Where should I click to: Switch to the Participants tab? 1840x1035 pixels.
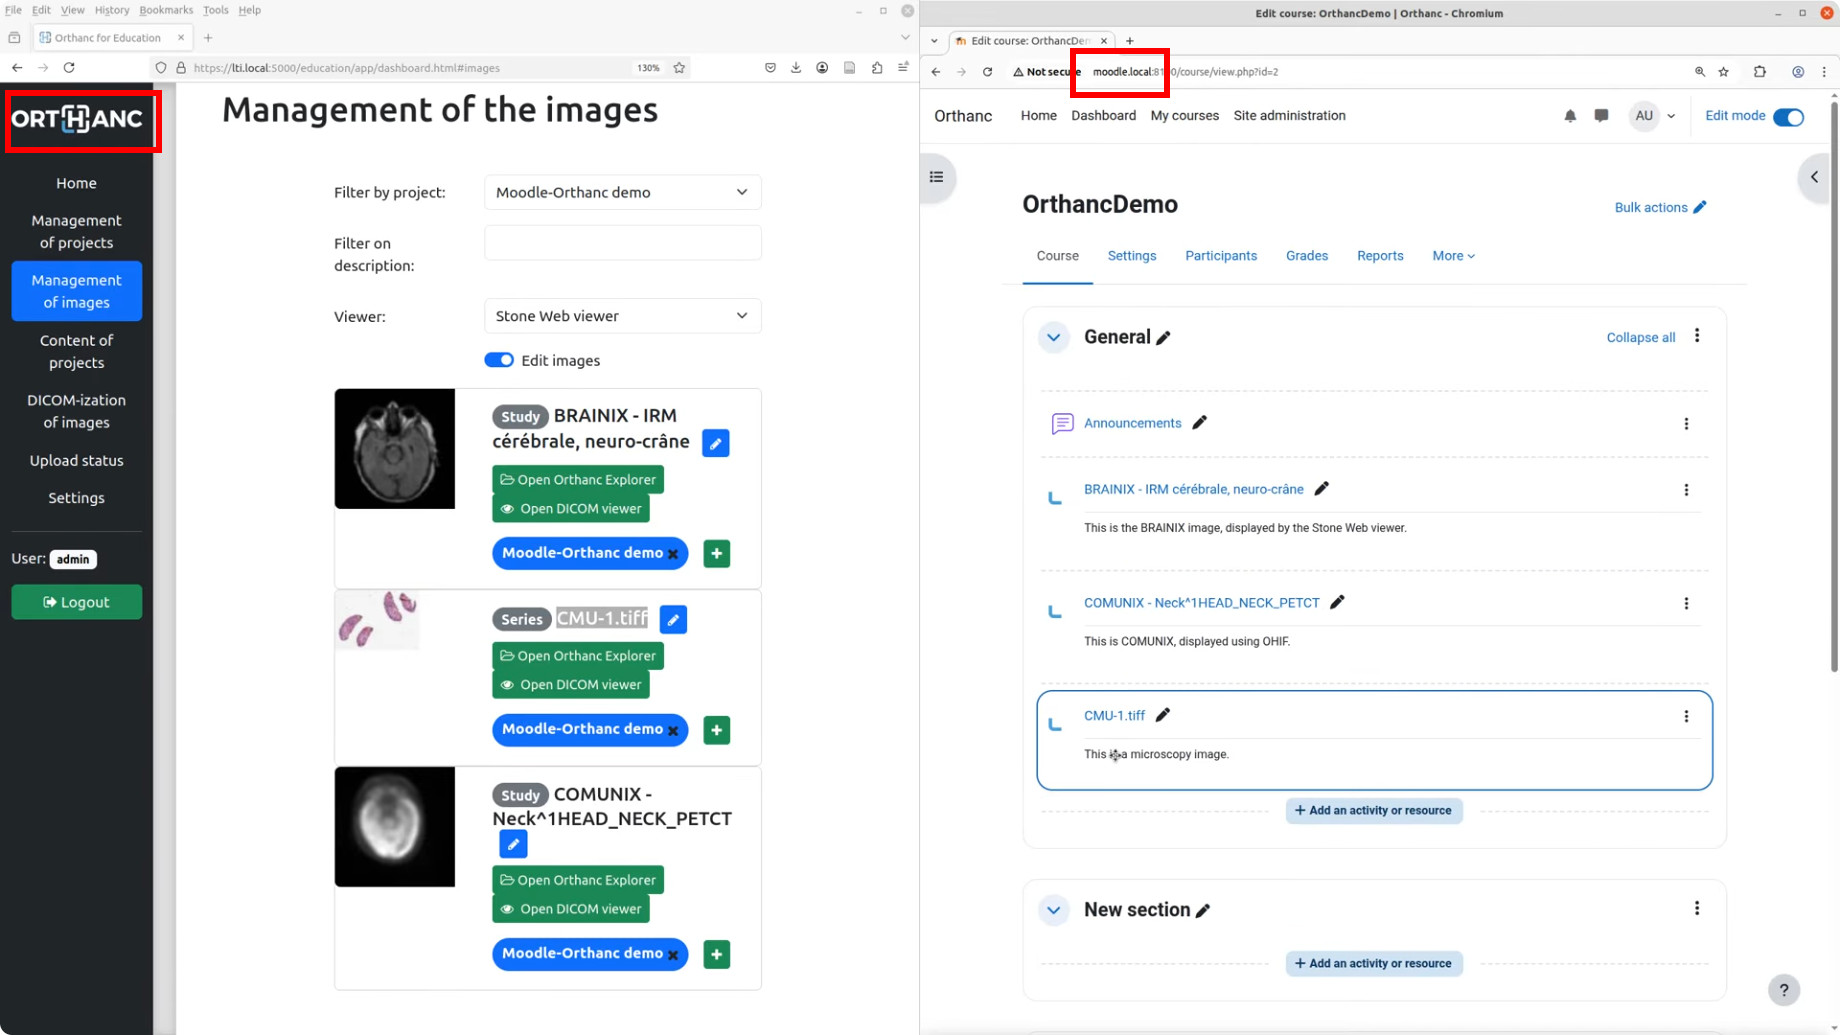(1221, 256)
